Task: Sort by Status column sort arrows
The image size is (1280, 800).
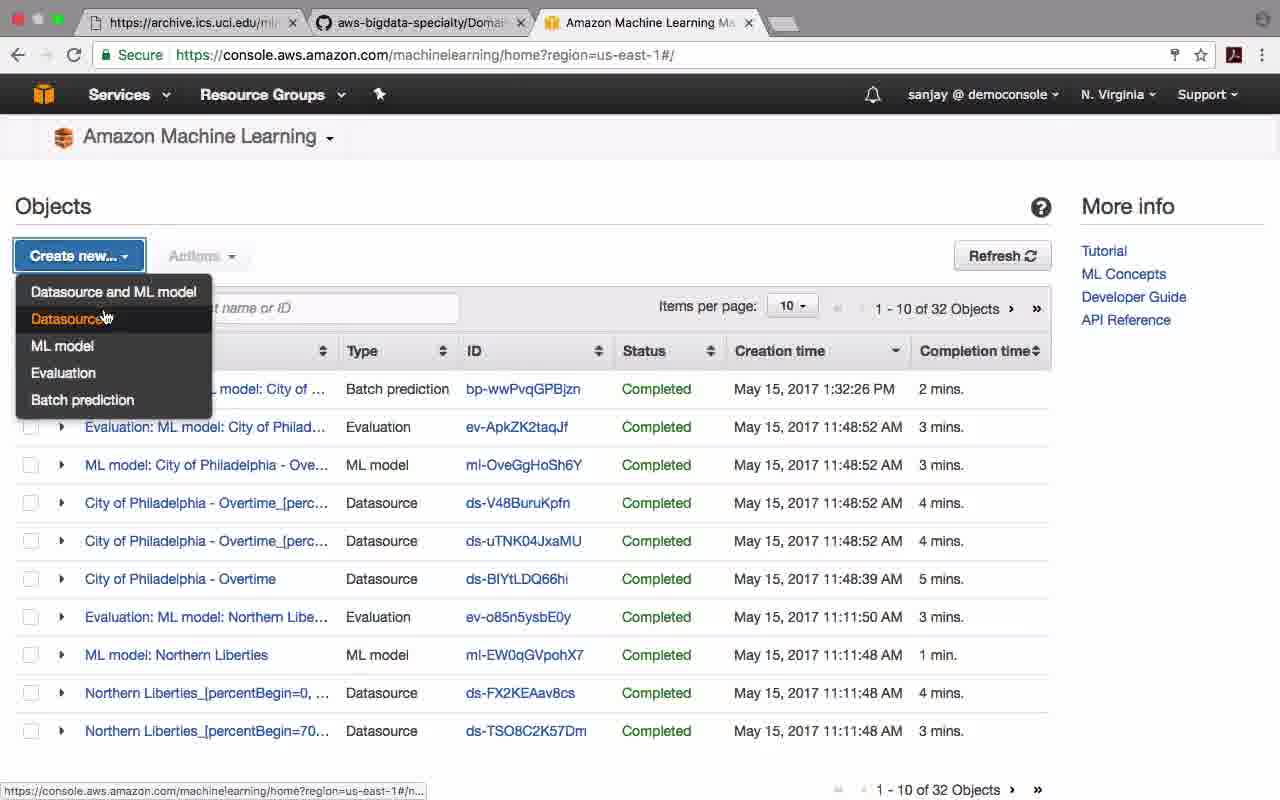Action: (x=710, y=351)
